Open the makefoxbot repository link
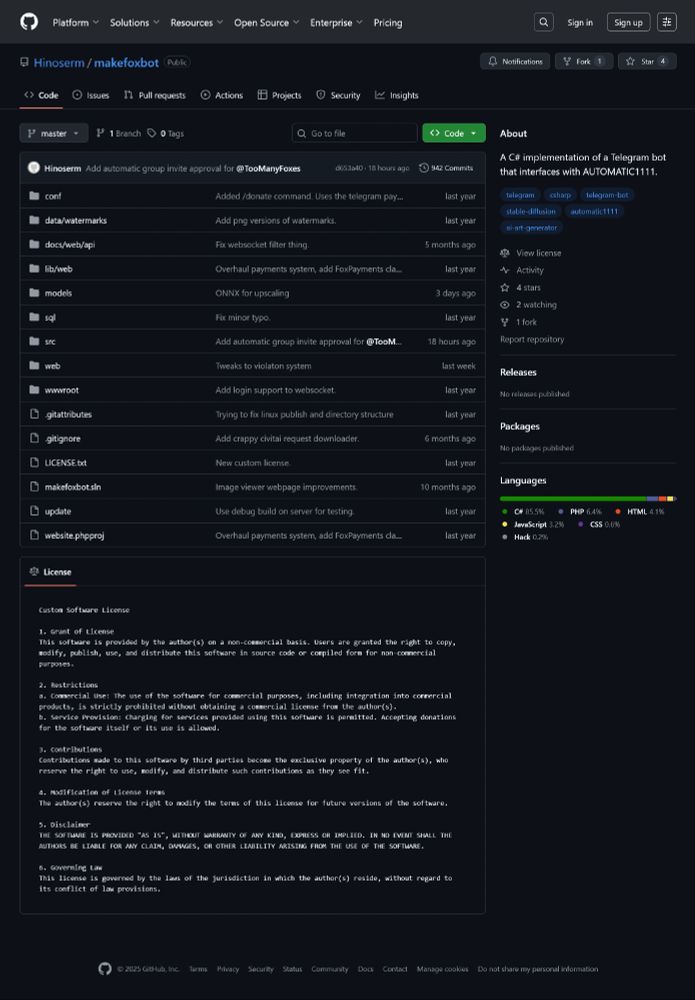Screen dimensions: 695x1000 126,62
